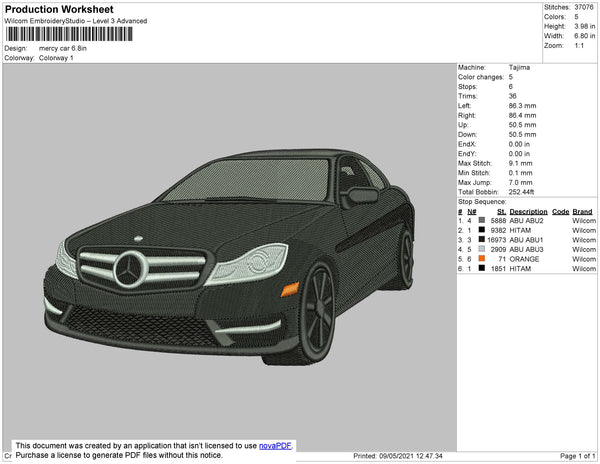Click the Left value '86.3 mm'

point(522,106)
